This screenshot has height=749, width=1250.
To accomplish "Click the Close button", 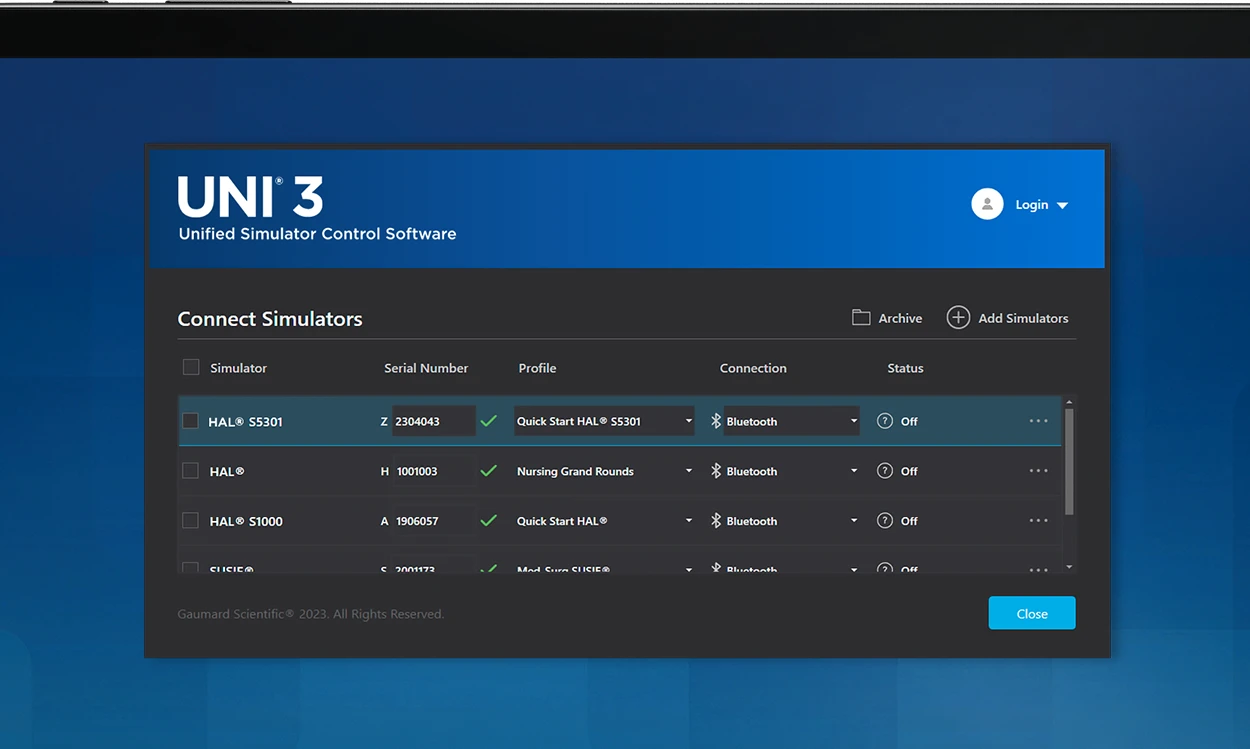I will (x=1032, y=613).
